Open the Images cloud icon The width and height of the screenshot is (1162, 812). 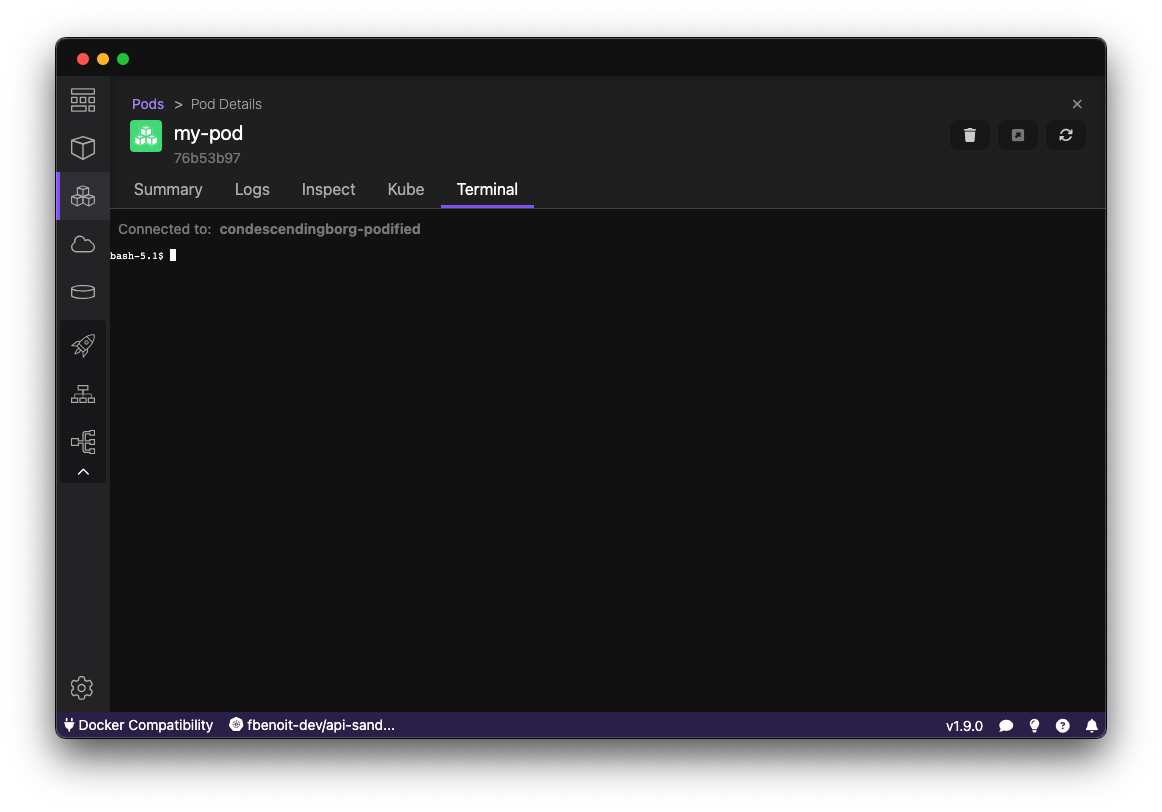pos(83,244)
